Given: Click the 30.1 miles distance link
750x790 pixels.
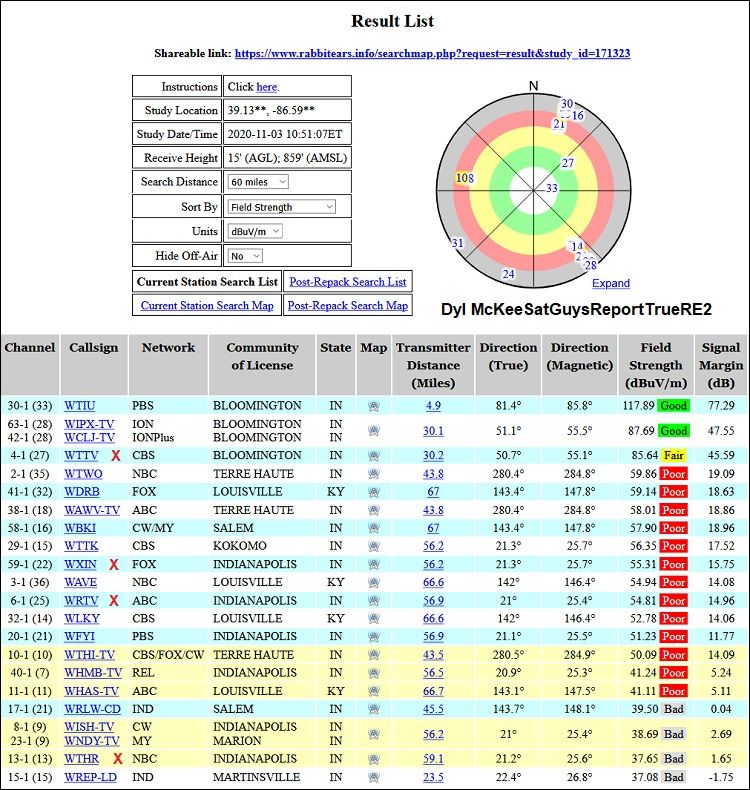Looking at the screenshot, I should pos(433,431).
